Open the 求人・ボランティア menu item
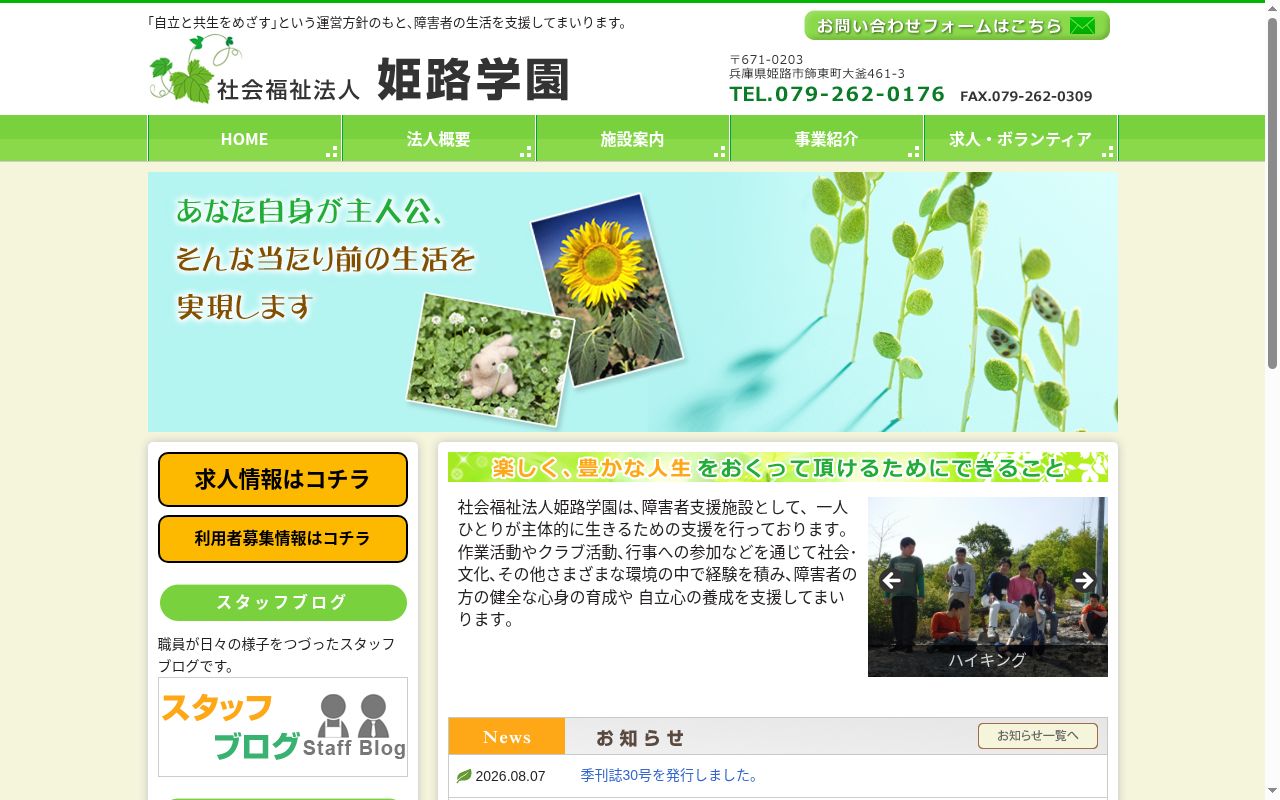The height and width of the screenshot is (800, 1280). 1020,138
